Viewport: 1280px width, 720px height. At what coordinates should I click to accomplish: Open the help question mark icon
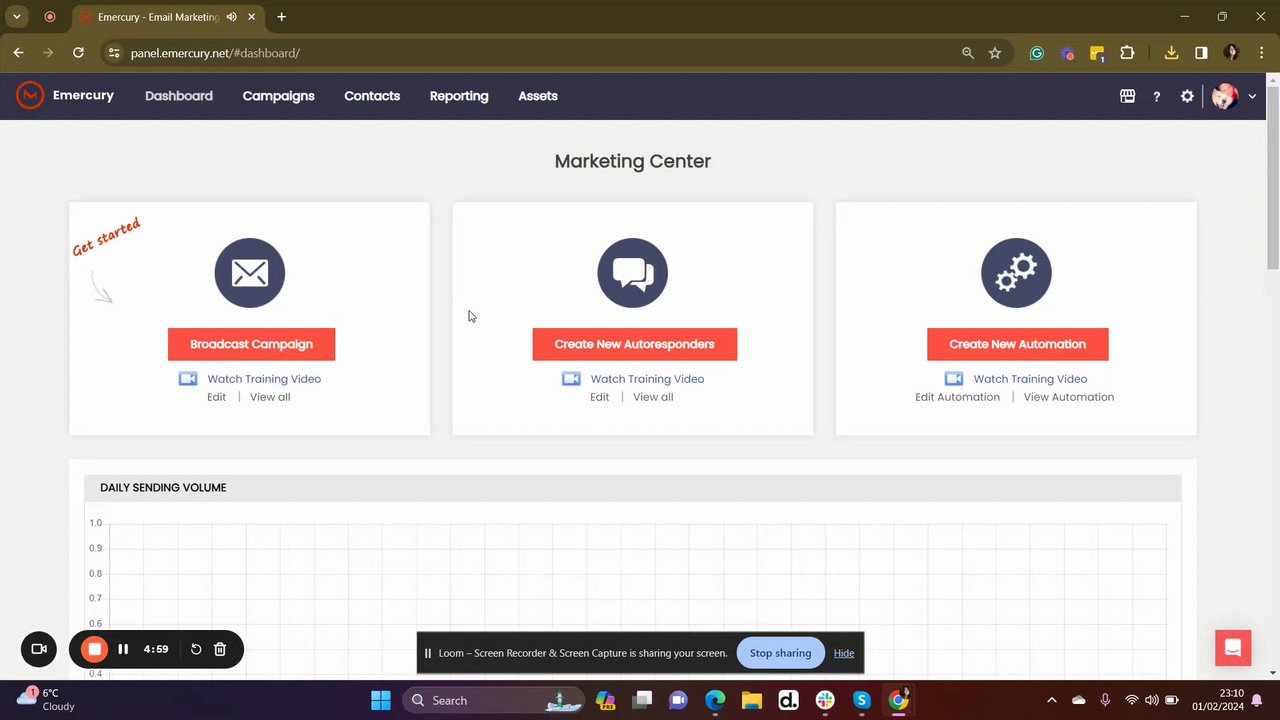pyautogui.click(x=1157, y=96)
